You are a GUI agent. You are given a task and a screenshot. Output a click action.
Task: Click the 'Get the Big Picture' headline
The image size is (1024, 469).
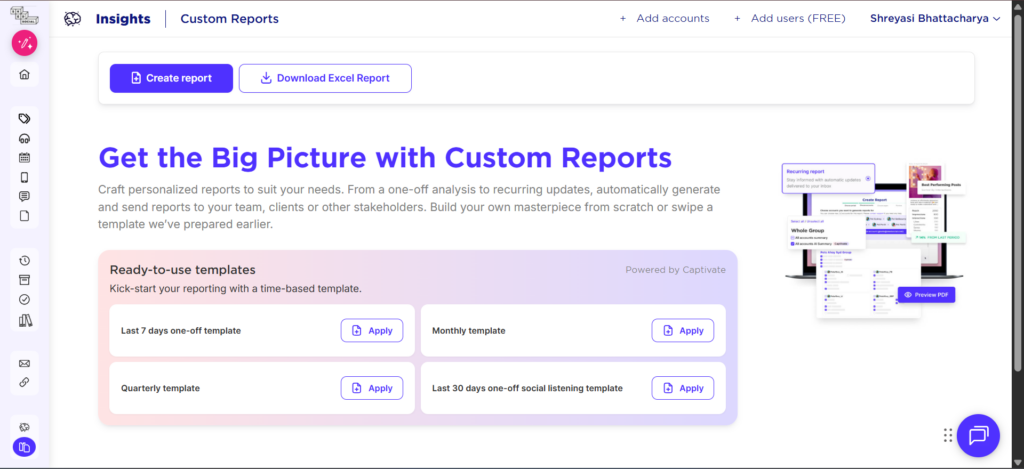coord(385,157)
